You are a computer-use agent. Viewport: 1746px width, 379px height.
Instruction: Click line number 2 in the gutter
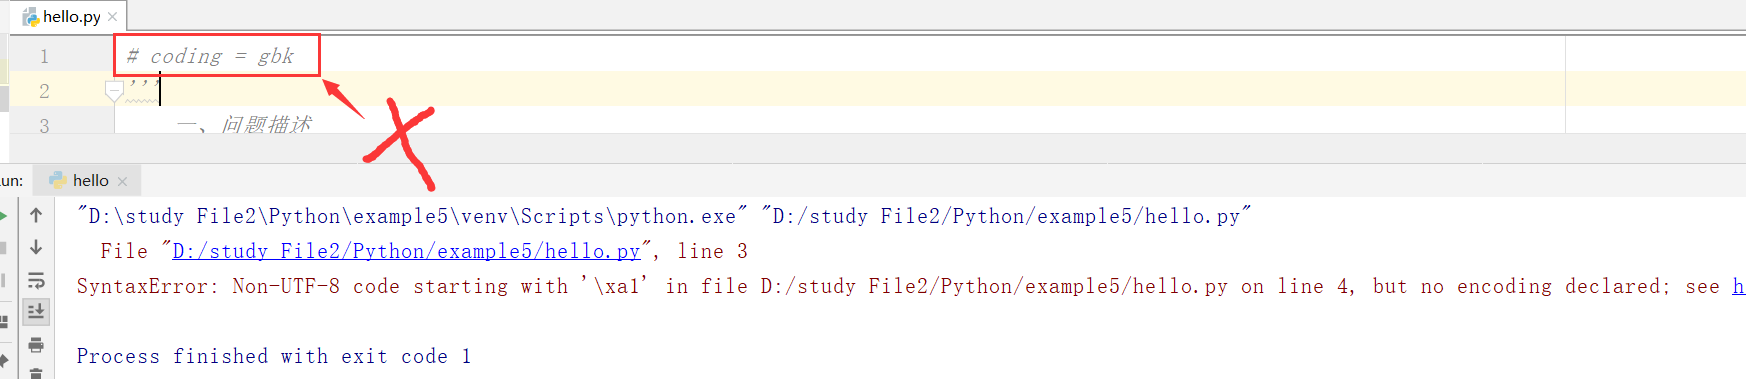click(x=44, y=91)
